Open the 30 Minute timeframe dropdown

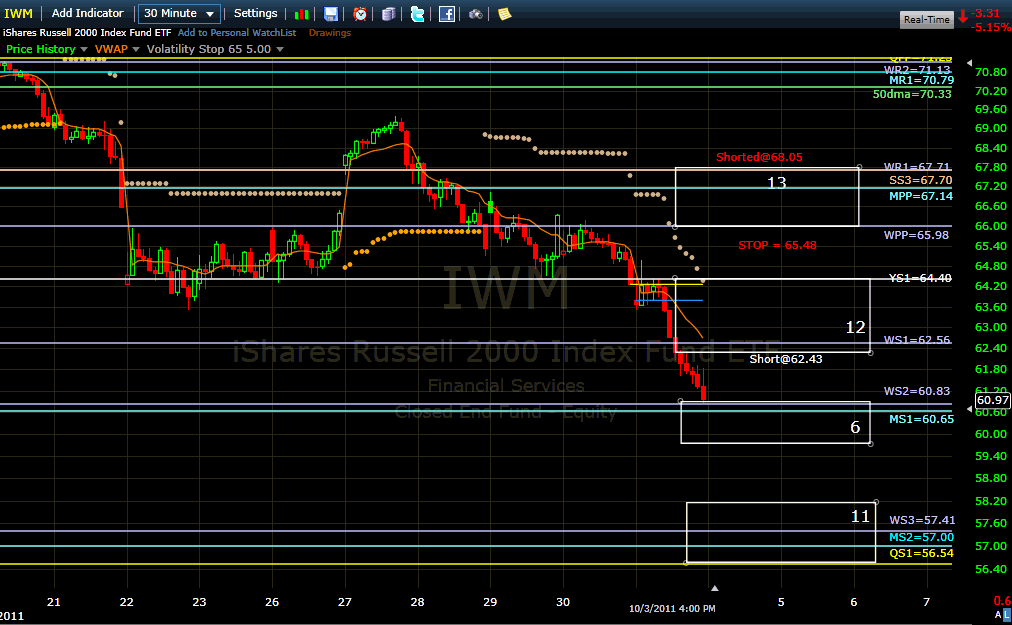point(179,14)
